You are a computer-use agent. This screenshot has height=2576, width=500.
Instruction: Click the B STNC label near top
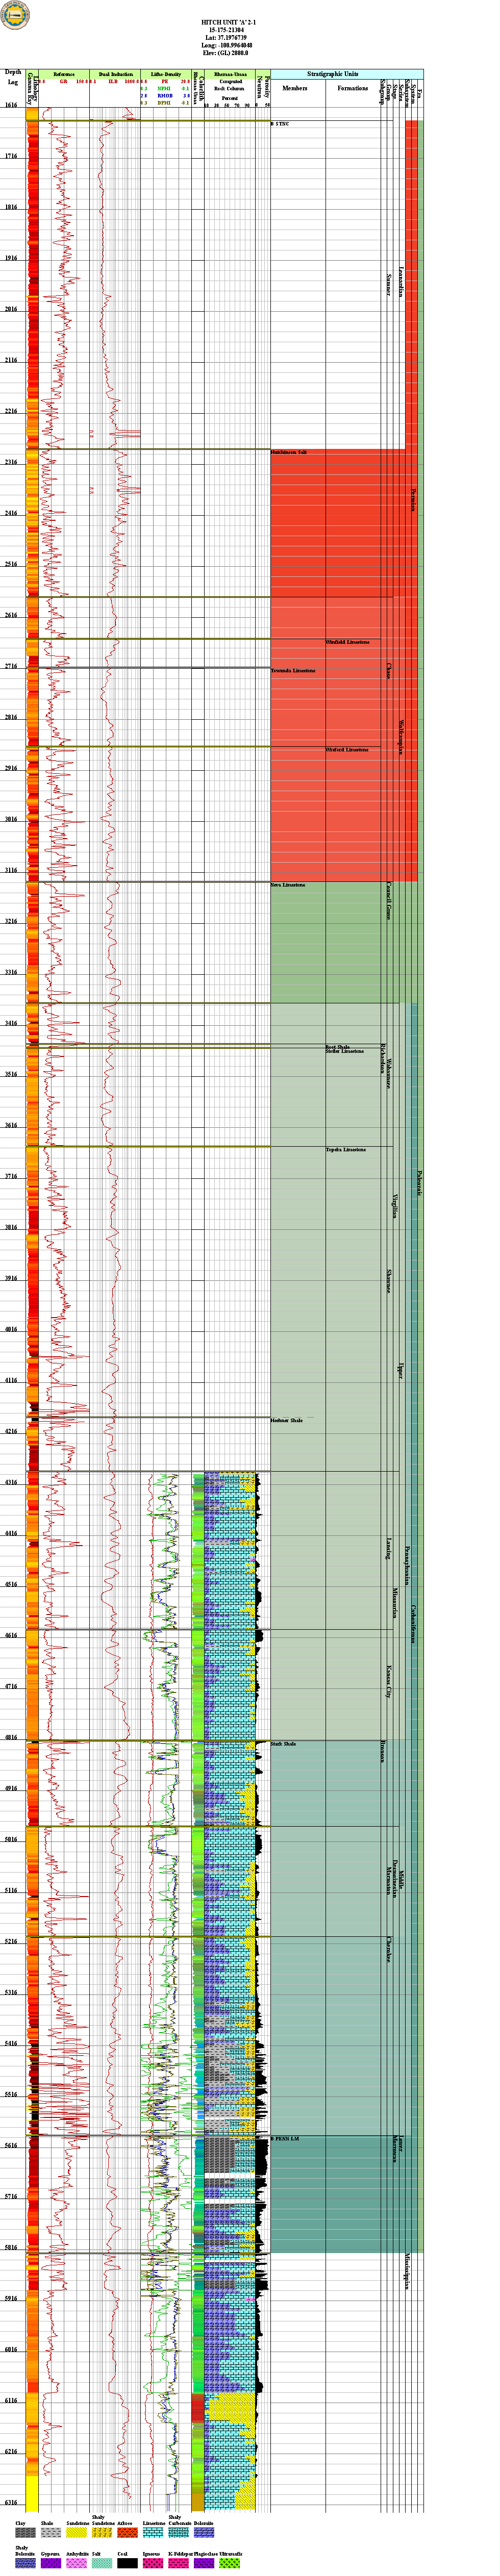280,123
